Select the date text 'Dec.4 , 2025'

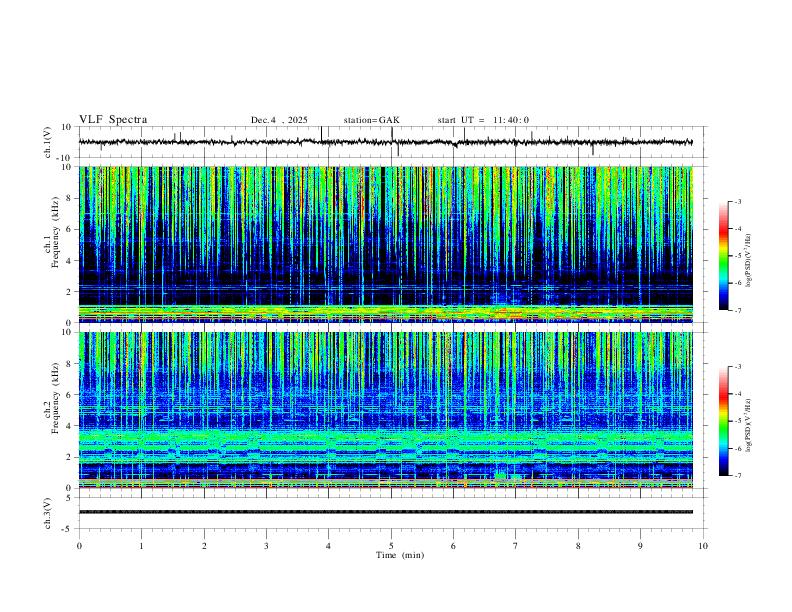click(279, 120)
